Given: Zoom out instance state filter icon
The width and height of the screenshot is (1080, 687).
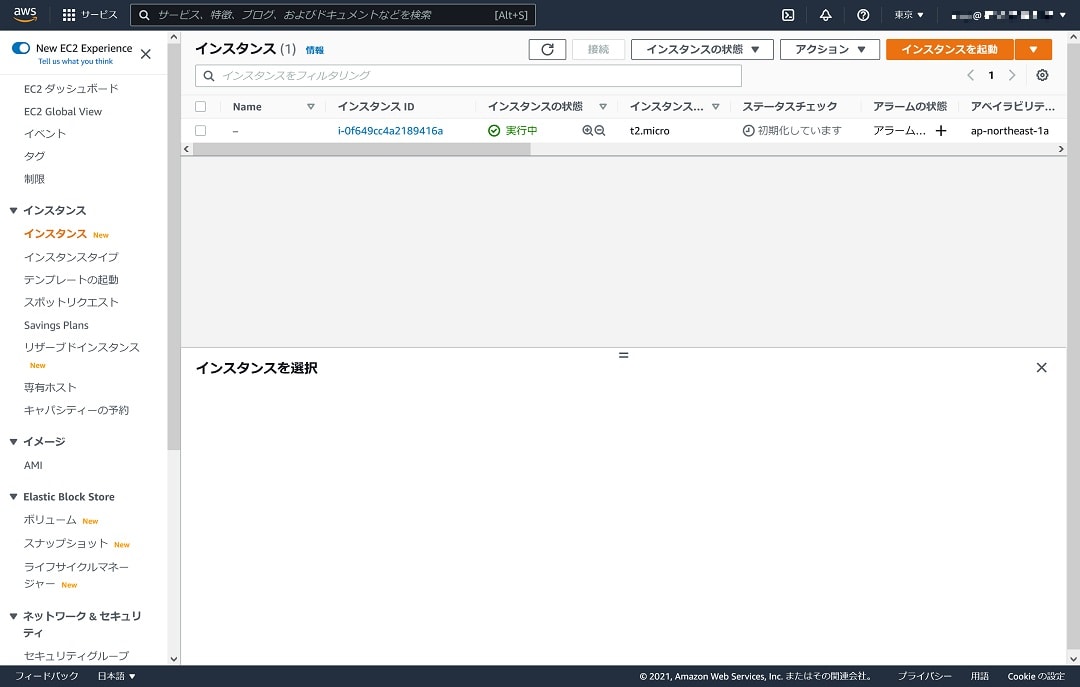Looking at the screenshot, I should click(600, 130).
